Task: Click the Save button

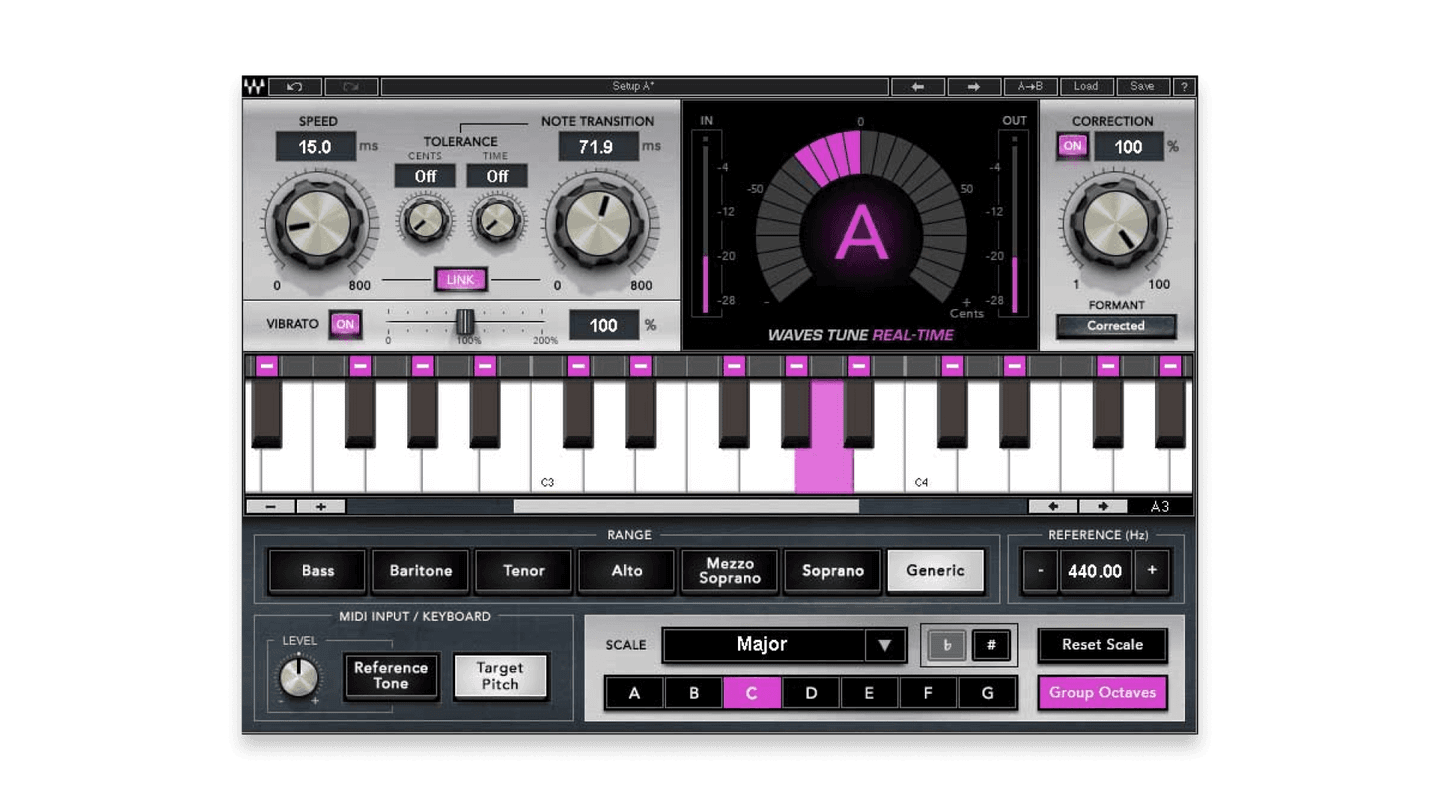Action: coord(1142,87)
